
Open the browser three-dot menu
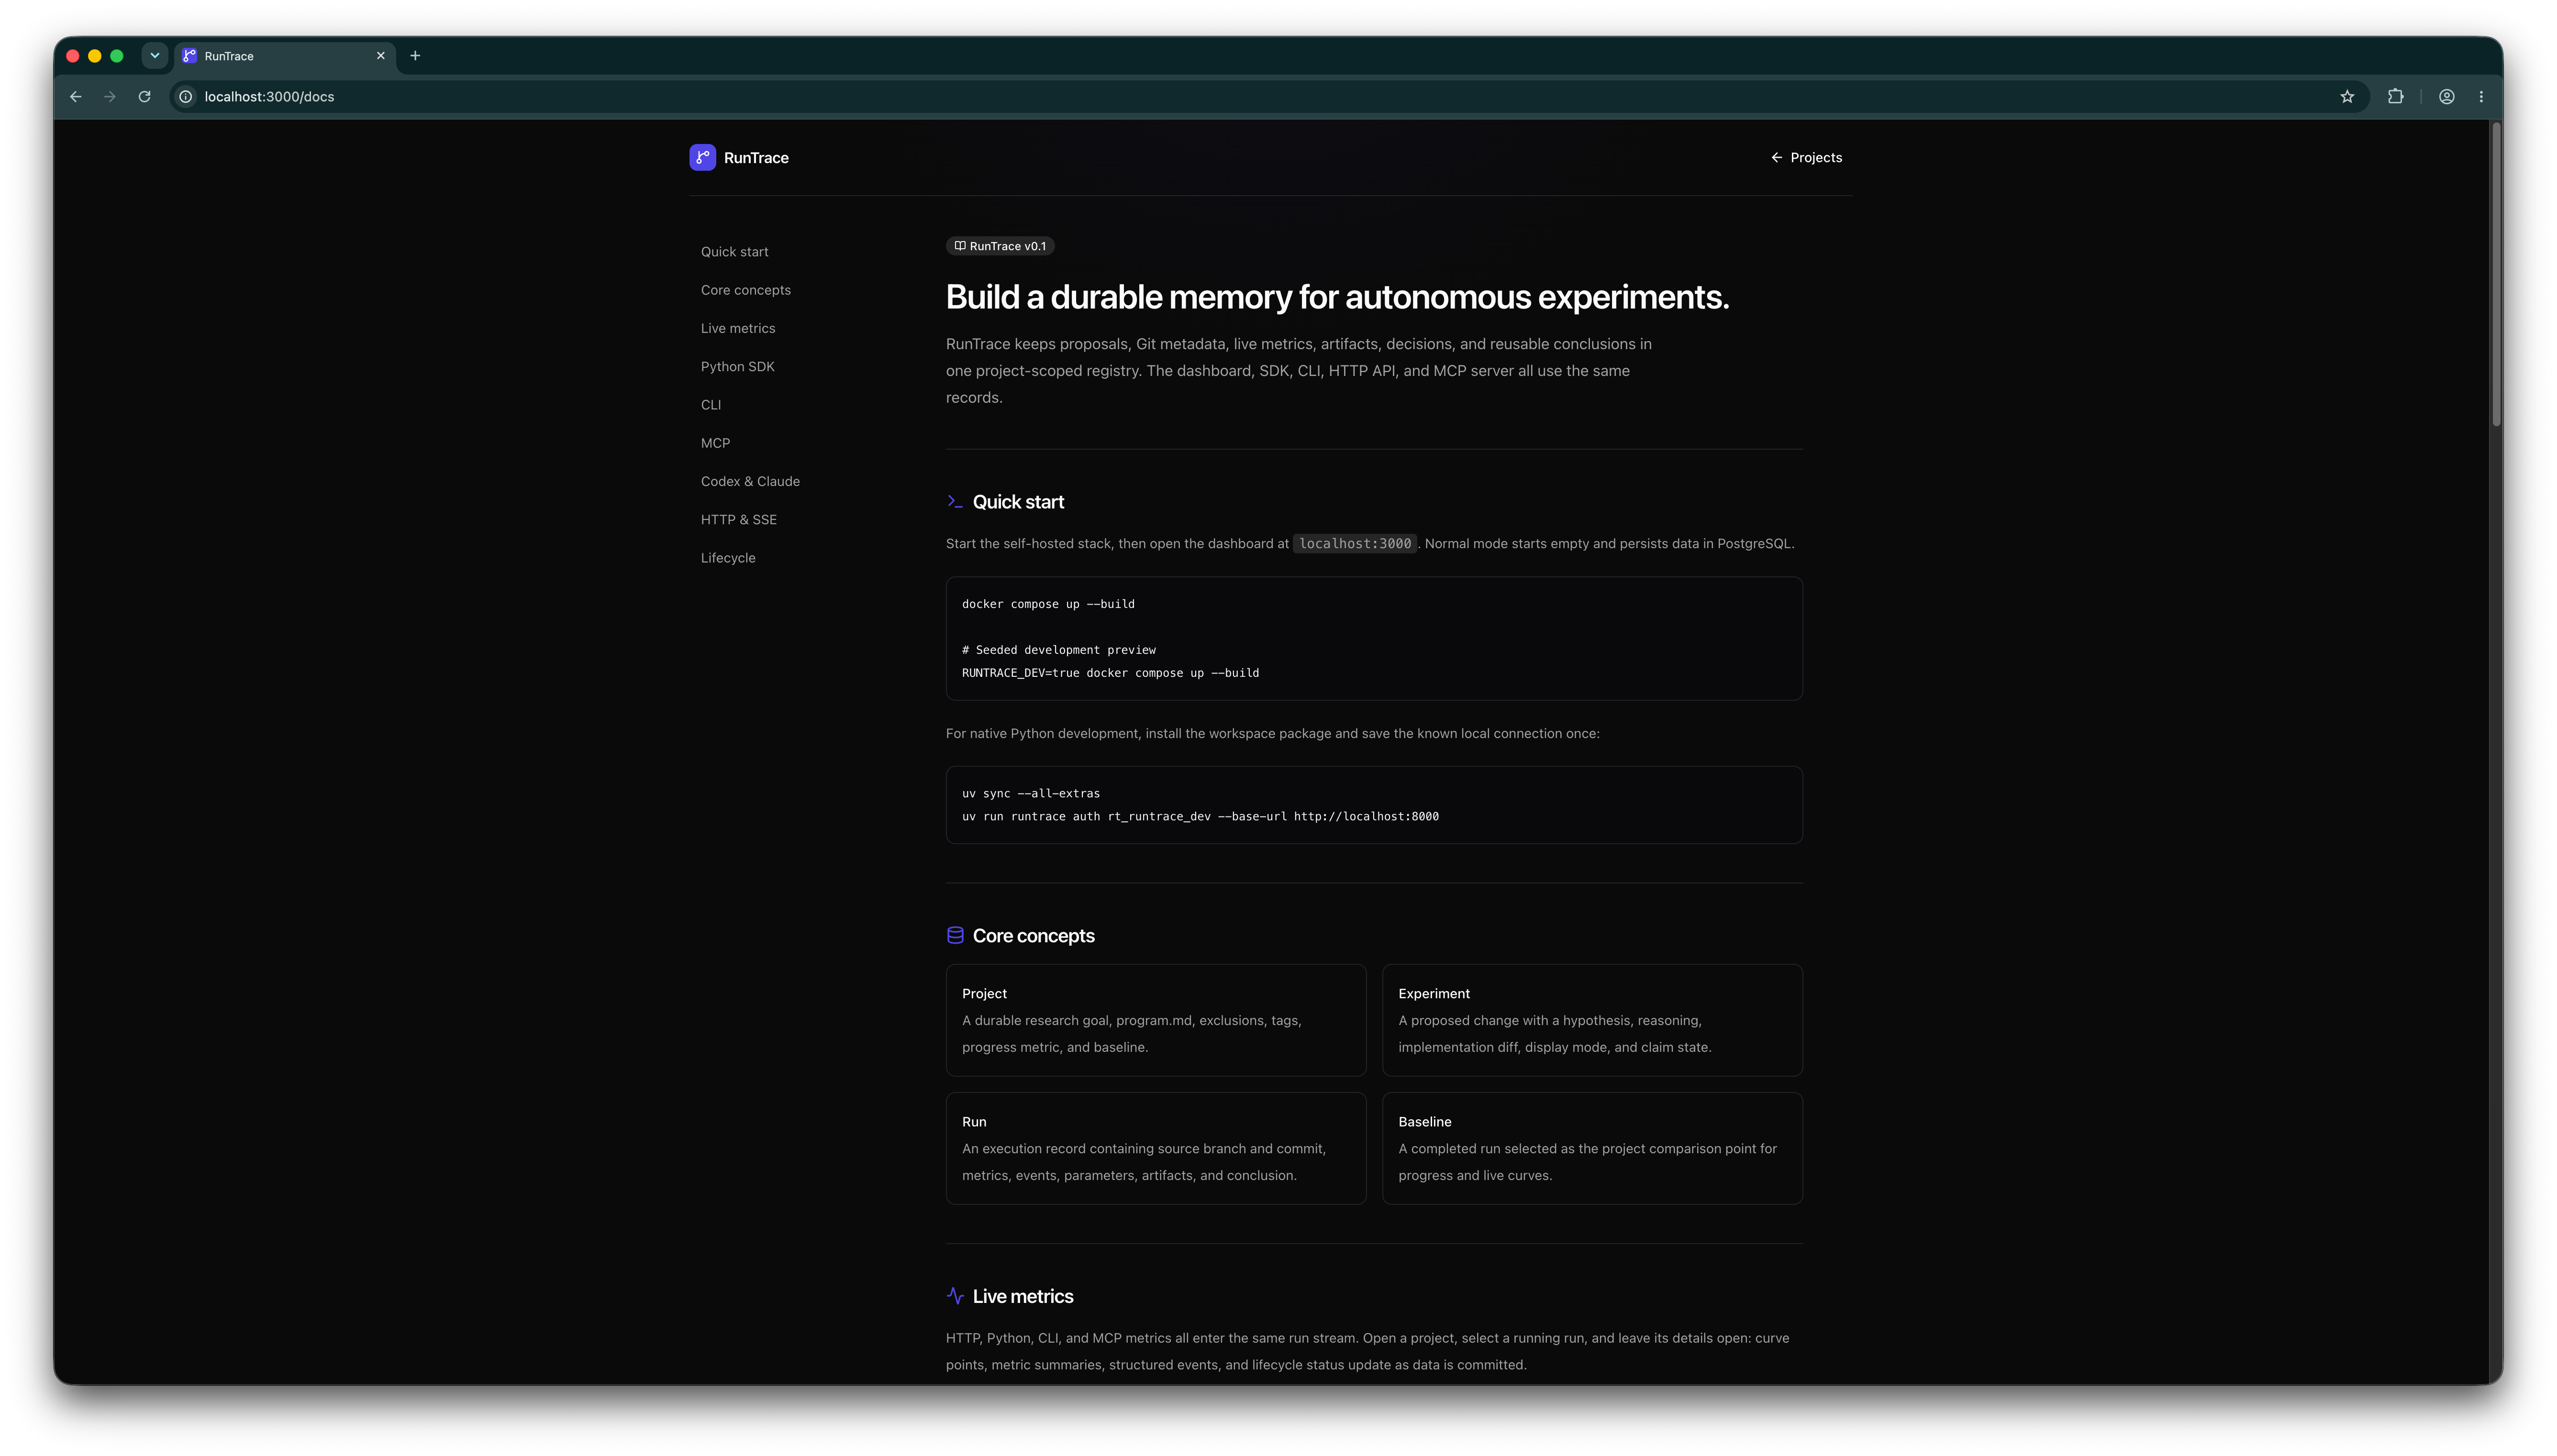2480,97
